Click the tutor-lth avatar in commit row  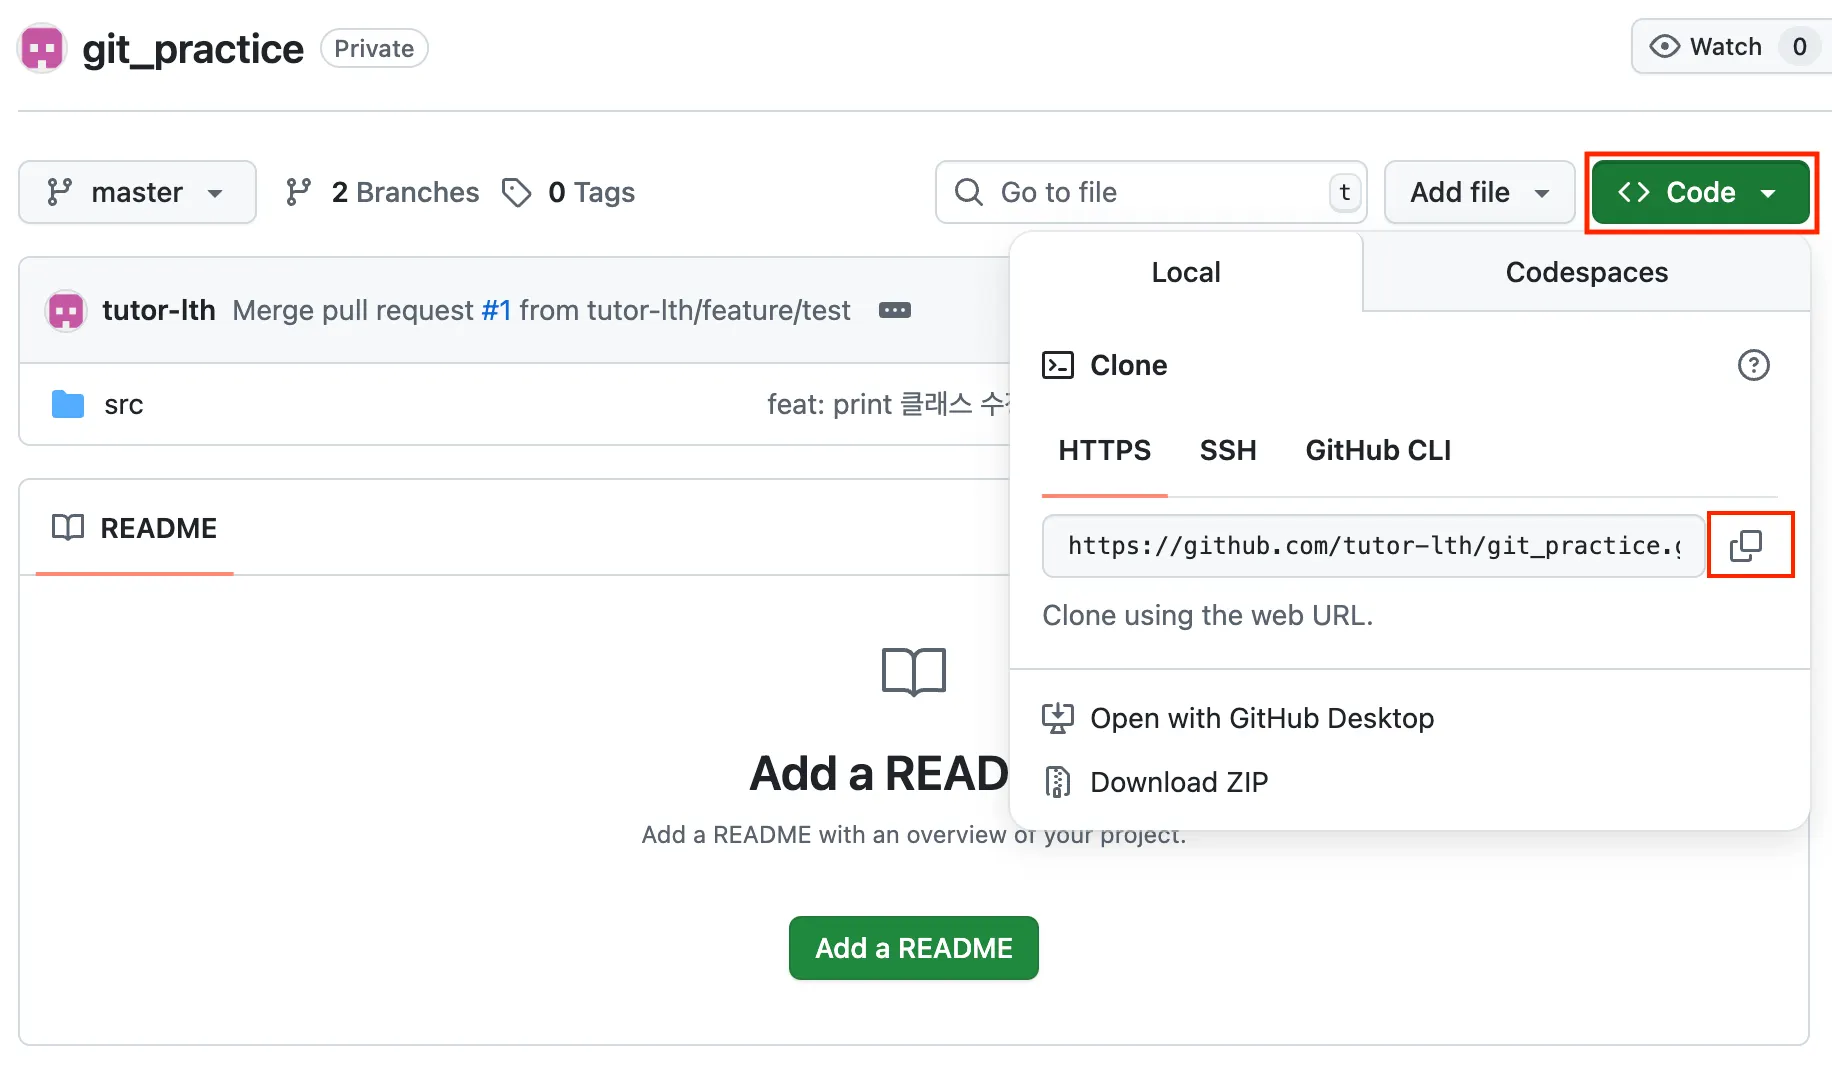pyautogui.click(x=66, y=311)
